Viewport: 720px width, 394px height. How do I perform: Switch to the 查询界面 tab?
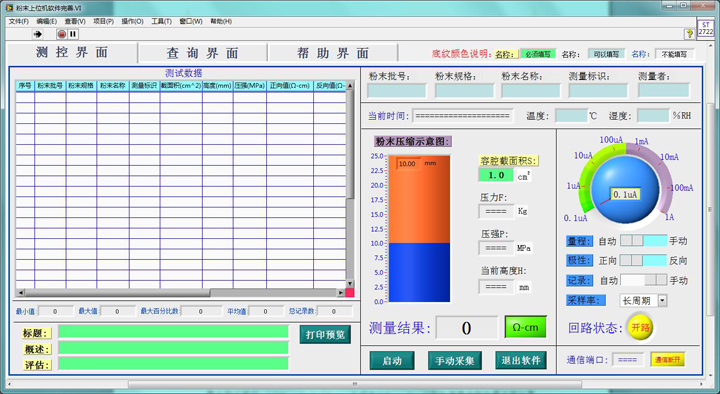(202, 53)
